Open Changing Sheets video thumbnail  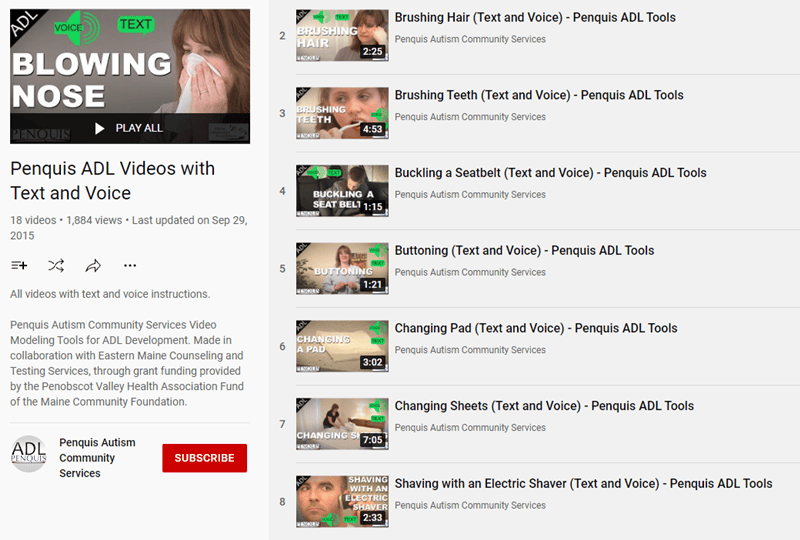pos(342,424)
